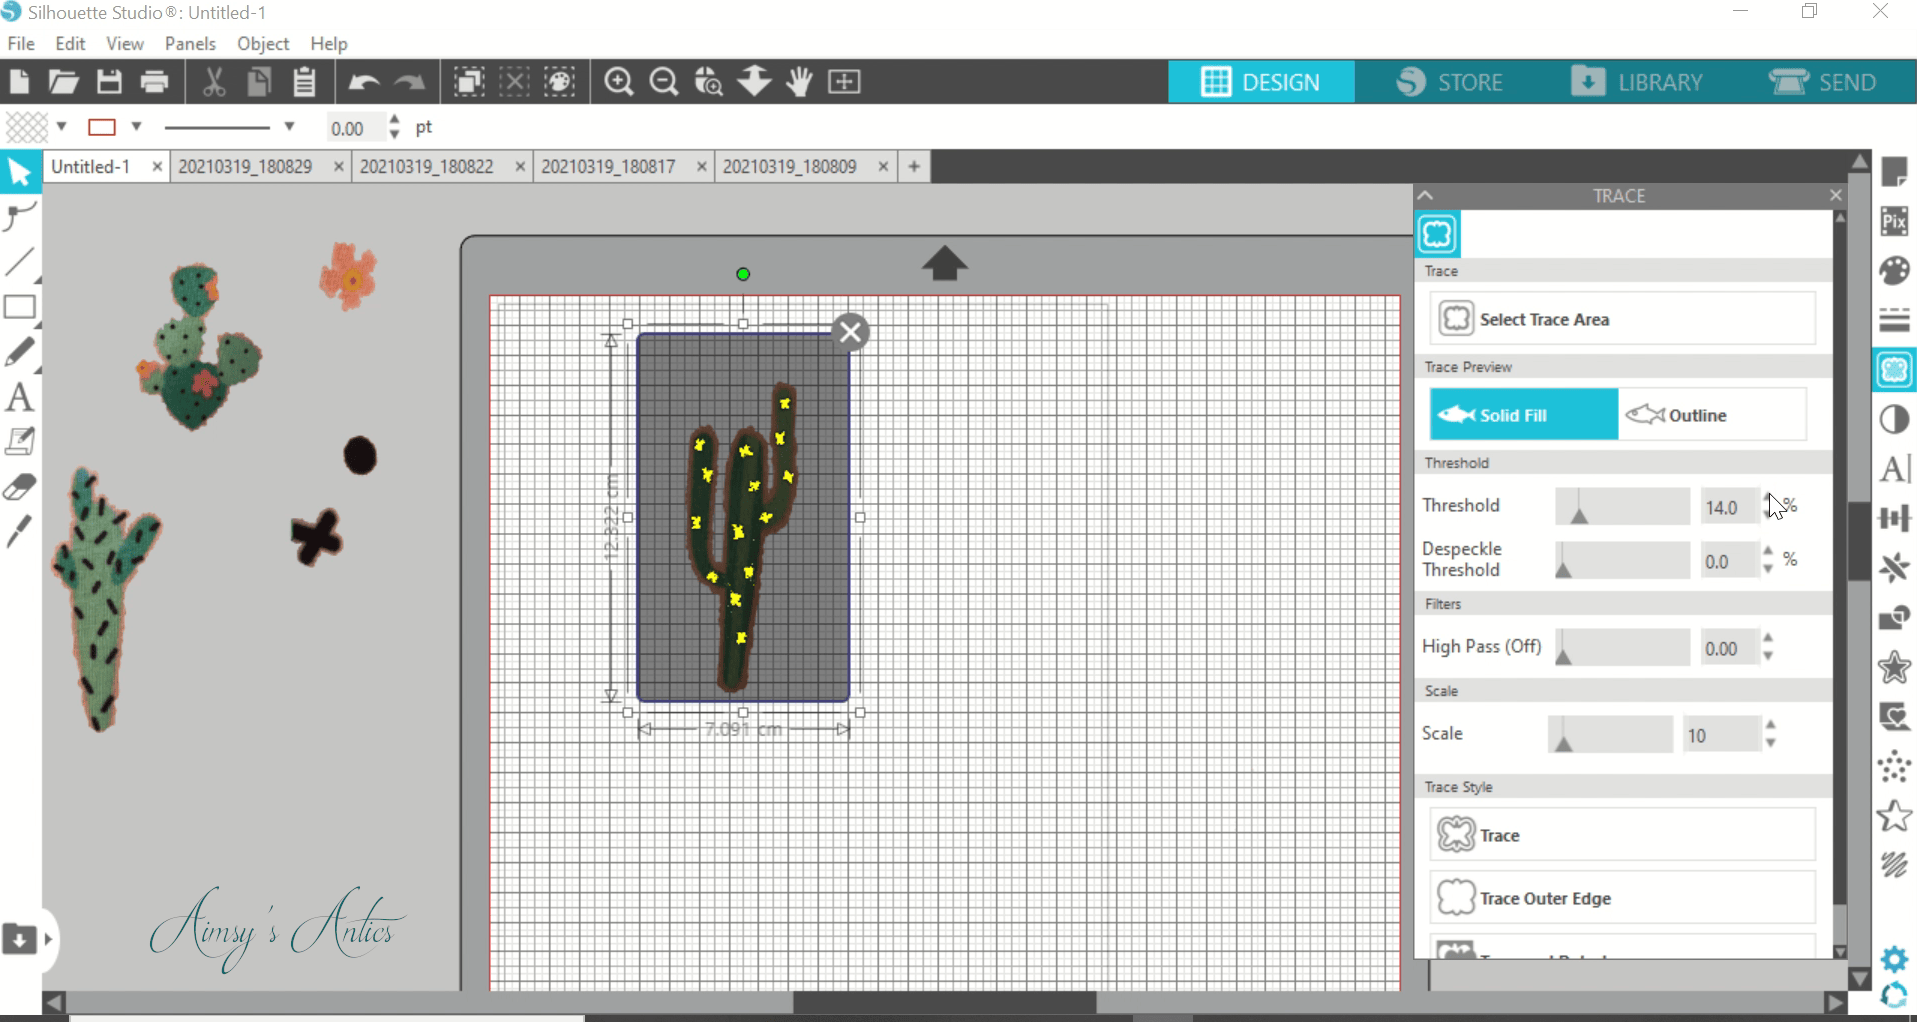Pick the Line drawing tool

(20, 262)
